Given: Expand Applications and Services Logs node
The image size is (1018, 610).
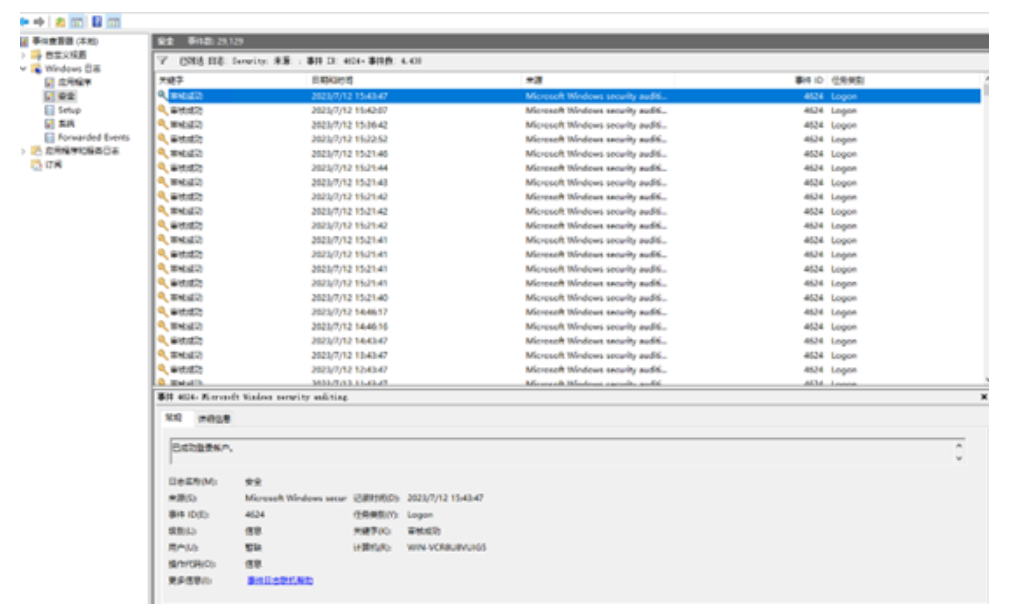Looking at the screenshot, I should (24, 151).
